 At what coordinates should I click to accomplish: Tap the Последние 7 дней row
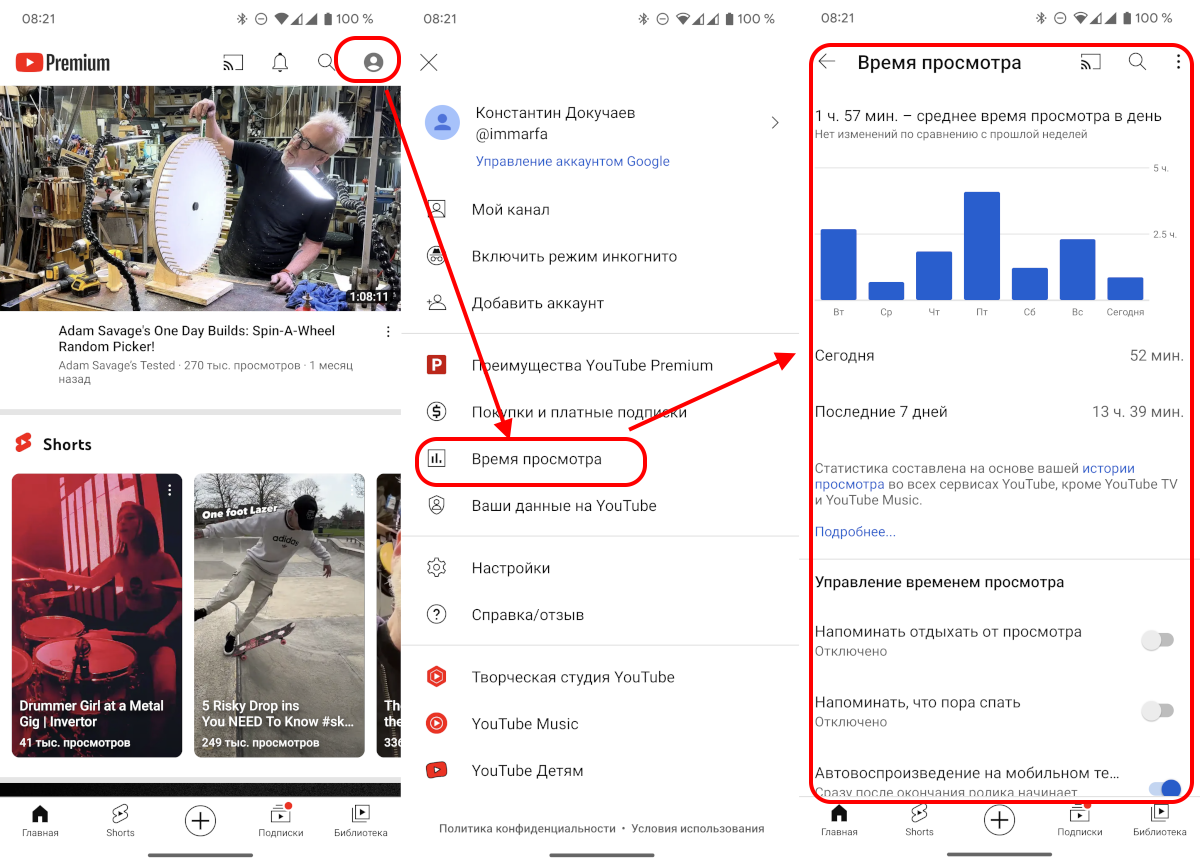[999, 412]
